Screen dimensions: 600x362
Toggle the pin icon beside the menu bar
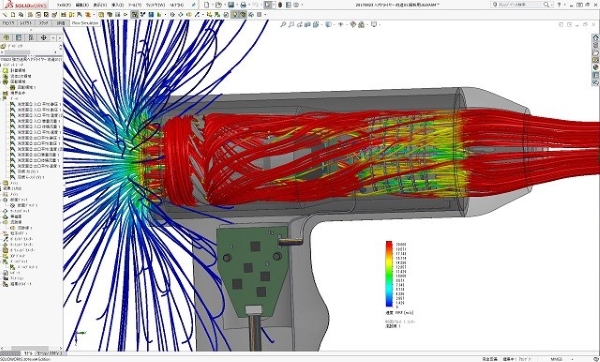[x=194, y=5]
